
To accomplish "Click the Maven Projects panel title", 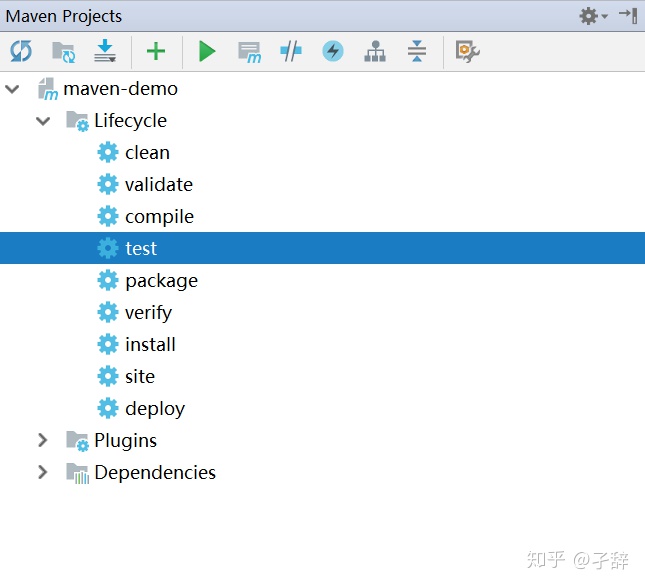I will coord(64,16).
